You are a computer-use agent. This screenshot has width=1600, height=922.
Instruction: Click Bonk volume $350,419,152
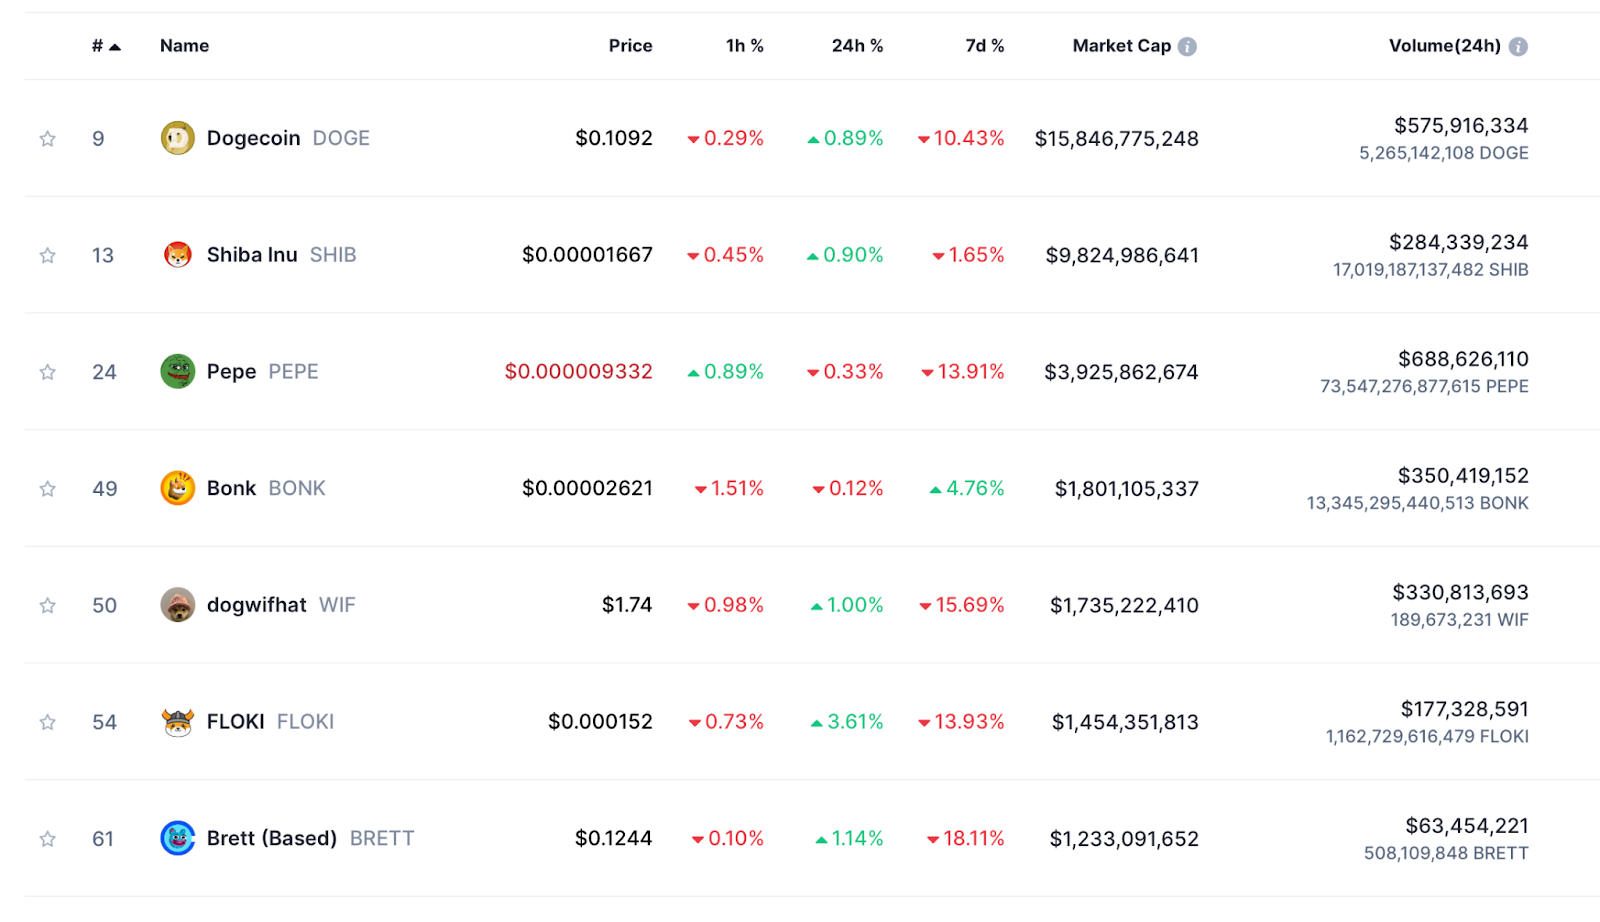(1463, 475)
